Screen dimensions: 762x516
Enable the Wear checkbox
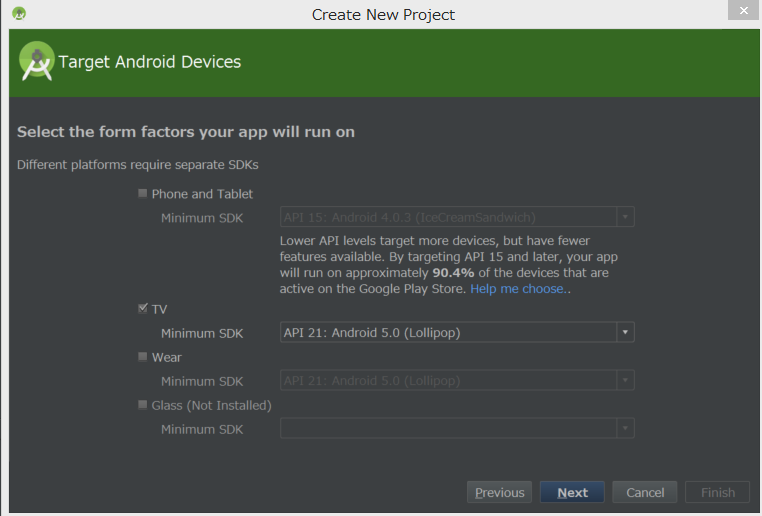tap(142, 357)
